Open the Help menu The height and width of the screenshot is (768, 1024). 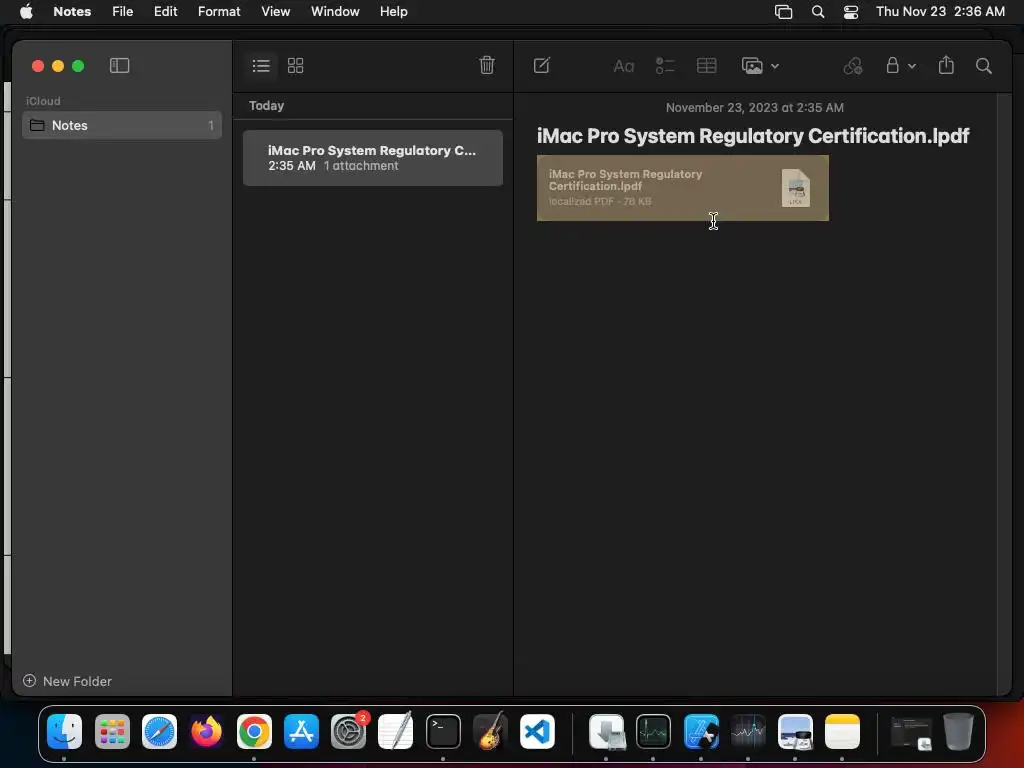pos(394,11)
